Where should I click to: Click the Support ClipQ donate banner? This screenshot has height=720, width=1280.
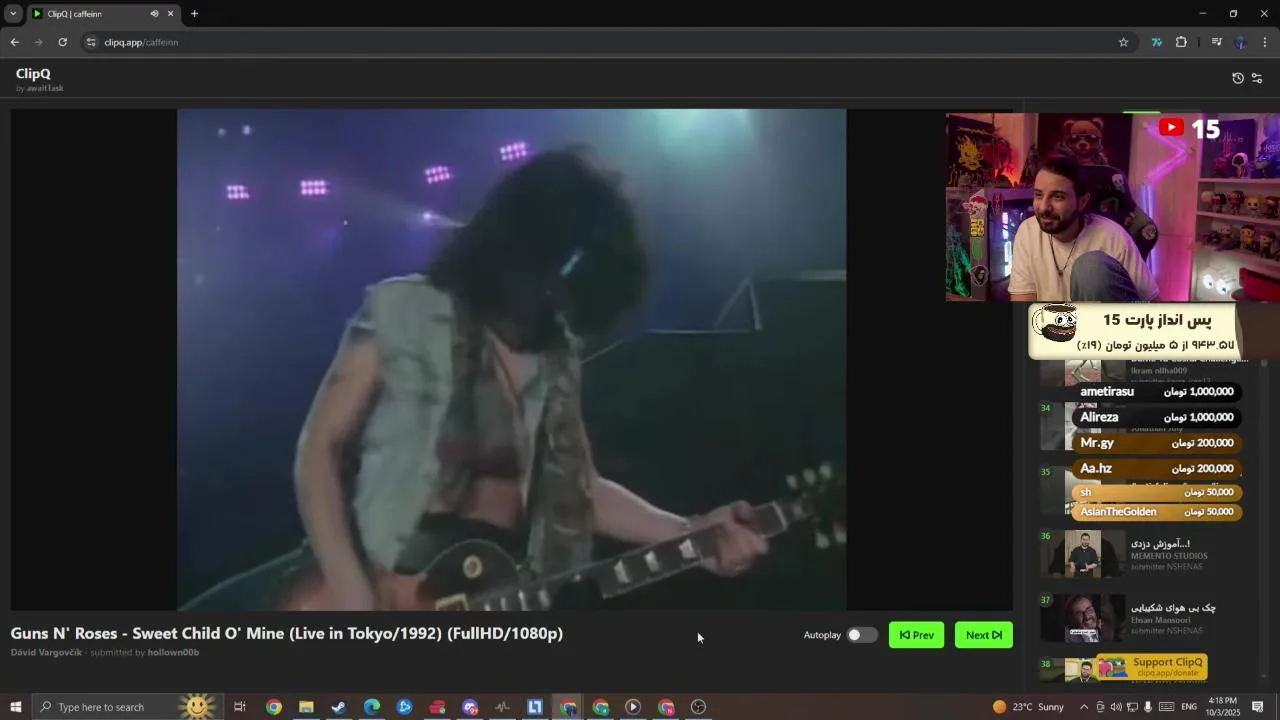pos(1152,667)
